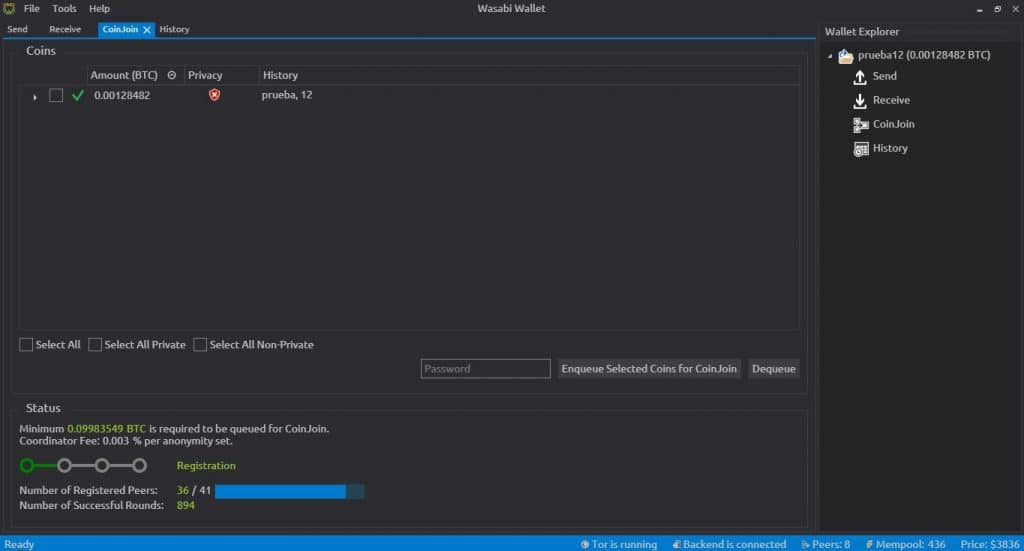Check the 0.00128482 coin checkbox
This screenshot has height=551, width=1024.
click(x=56, y=96)
